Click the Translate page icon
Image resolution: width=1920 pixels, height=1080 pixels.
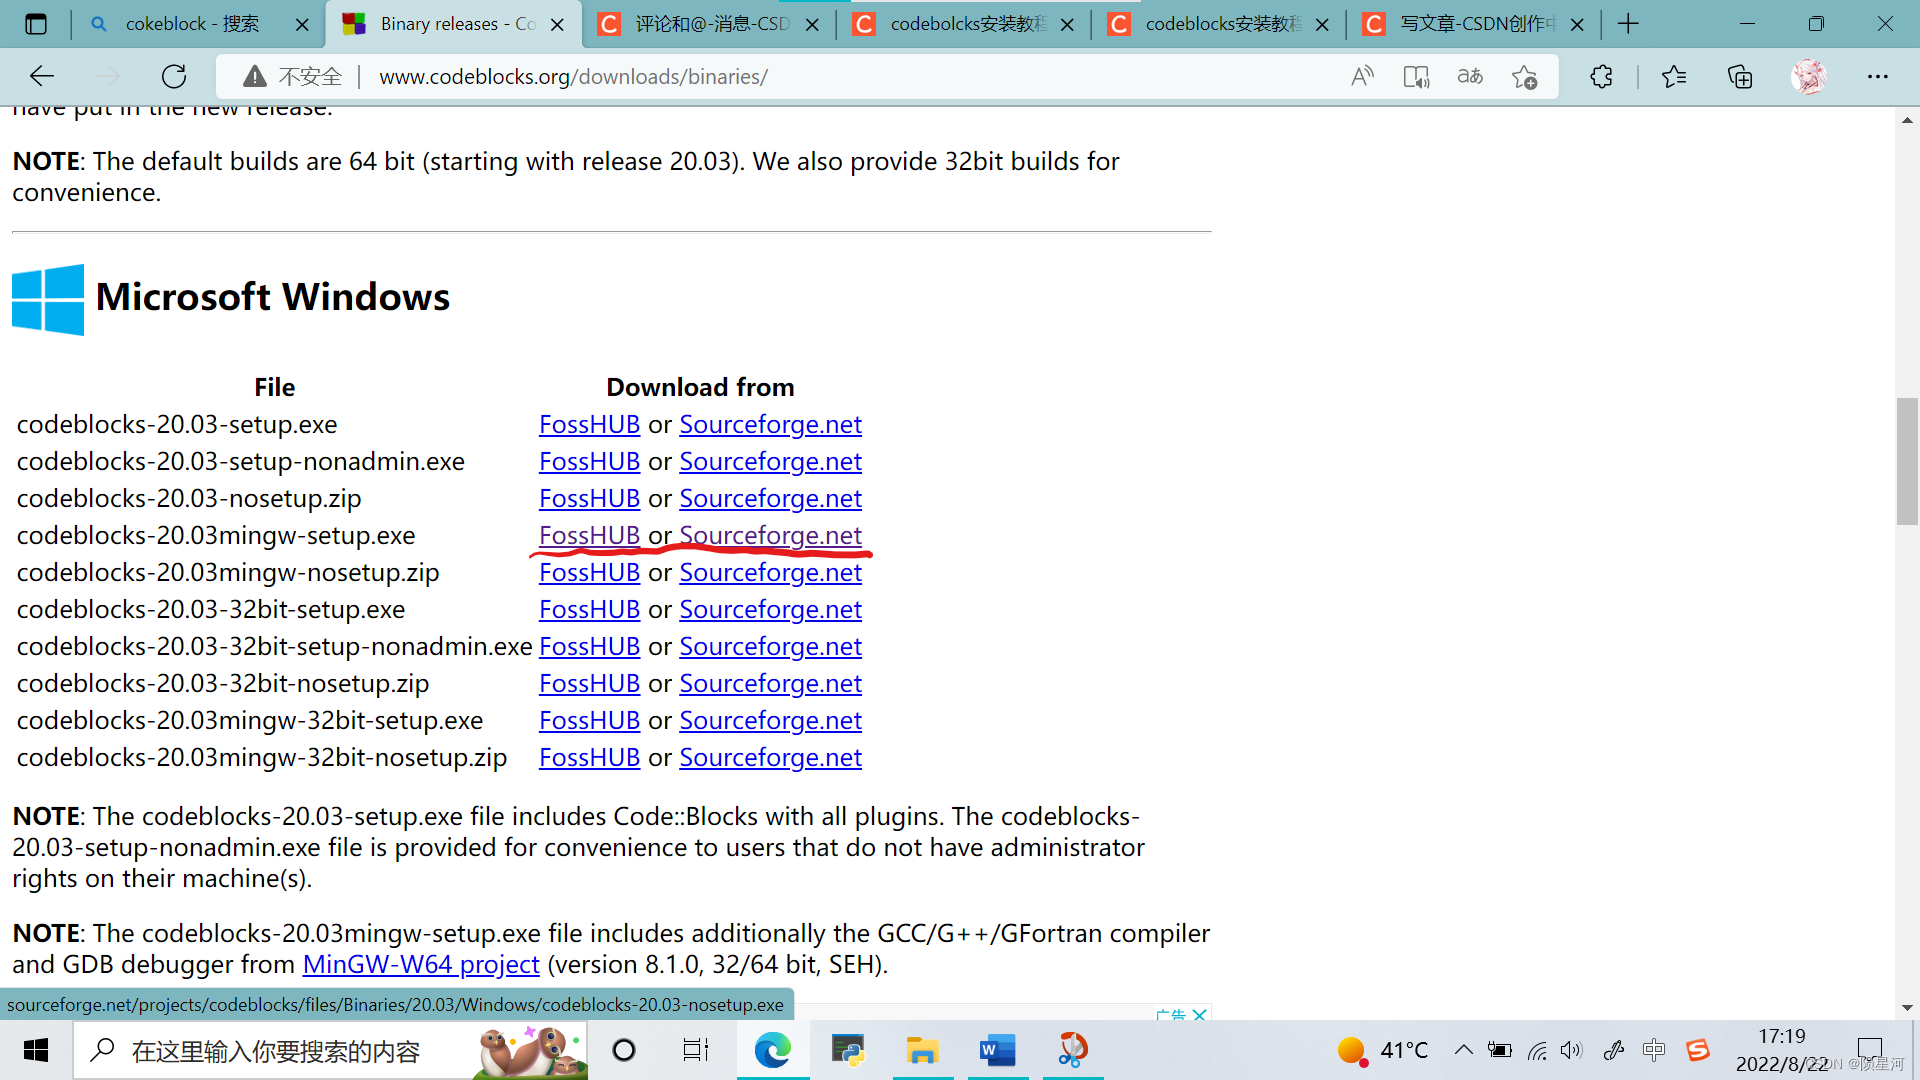click(1470, 76)
